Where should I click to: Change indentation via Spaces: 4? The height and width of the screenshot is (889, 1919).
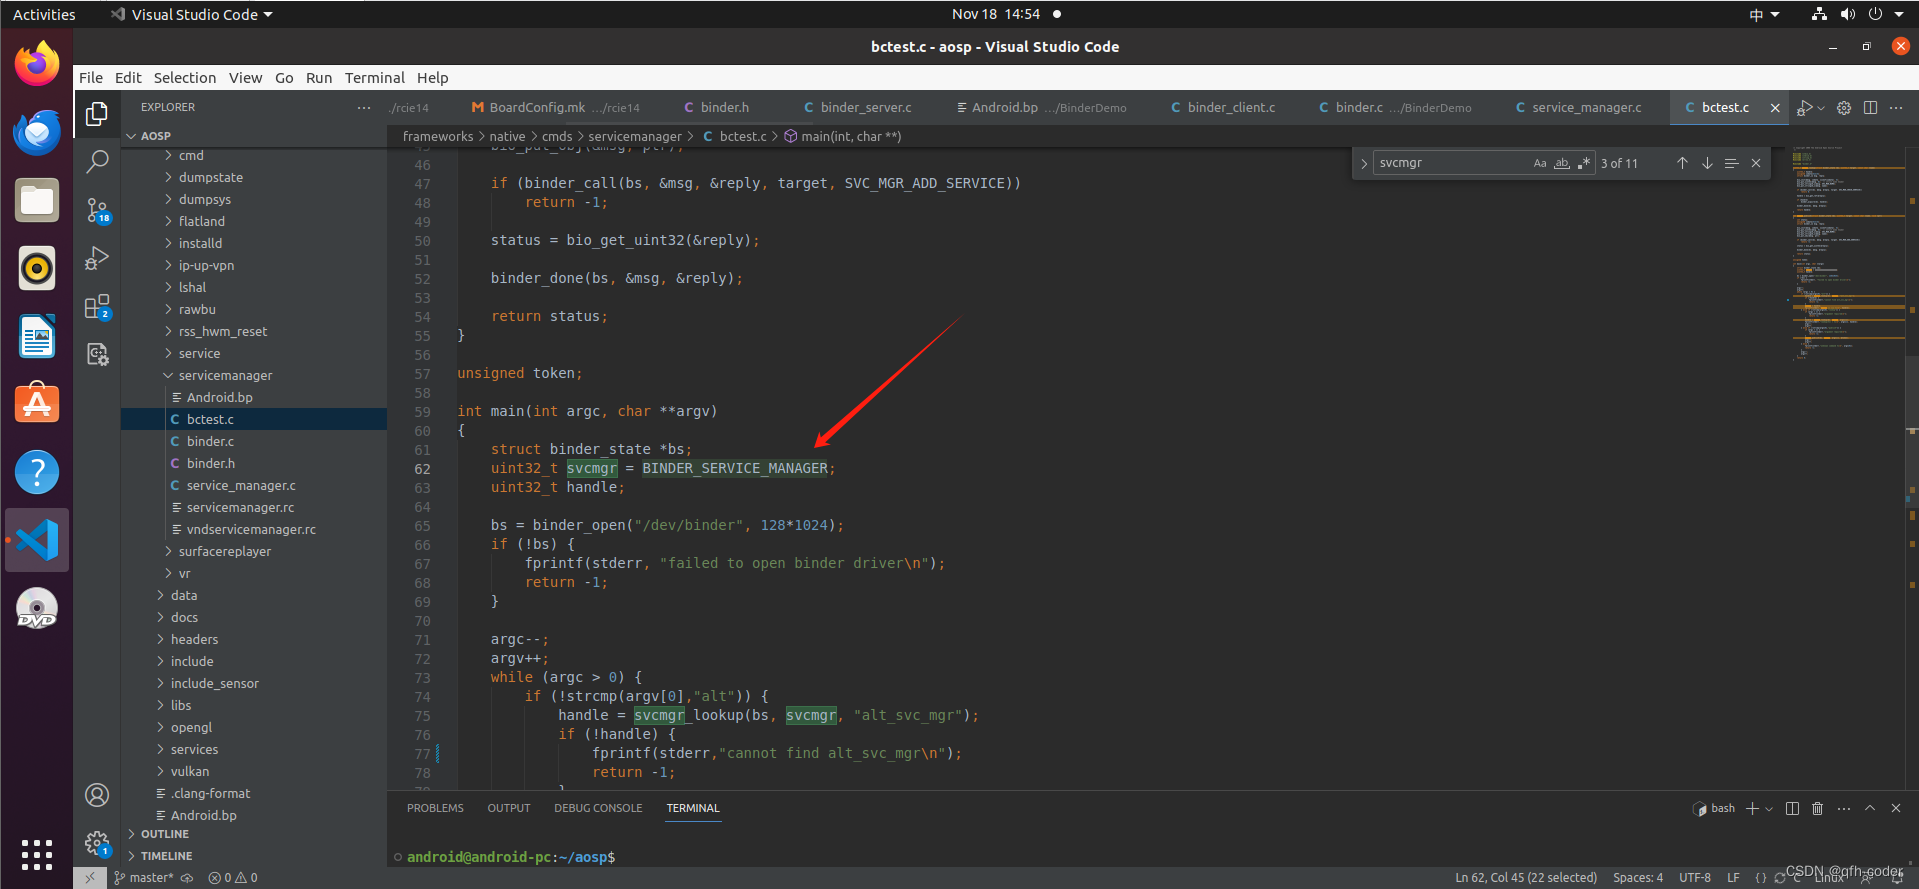(x=1638, y=878)
